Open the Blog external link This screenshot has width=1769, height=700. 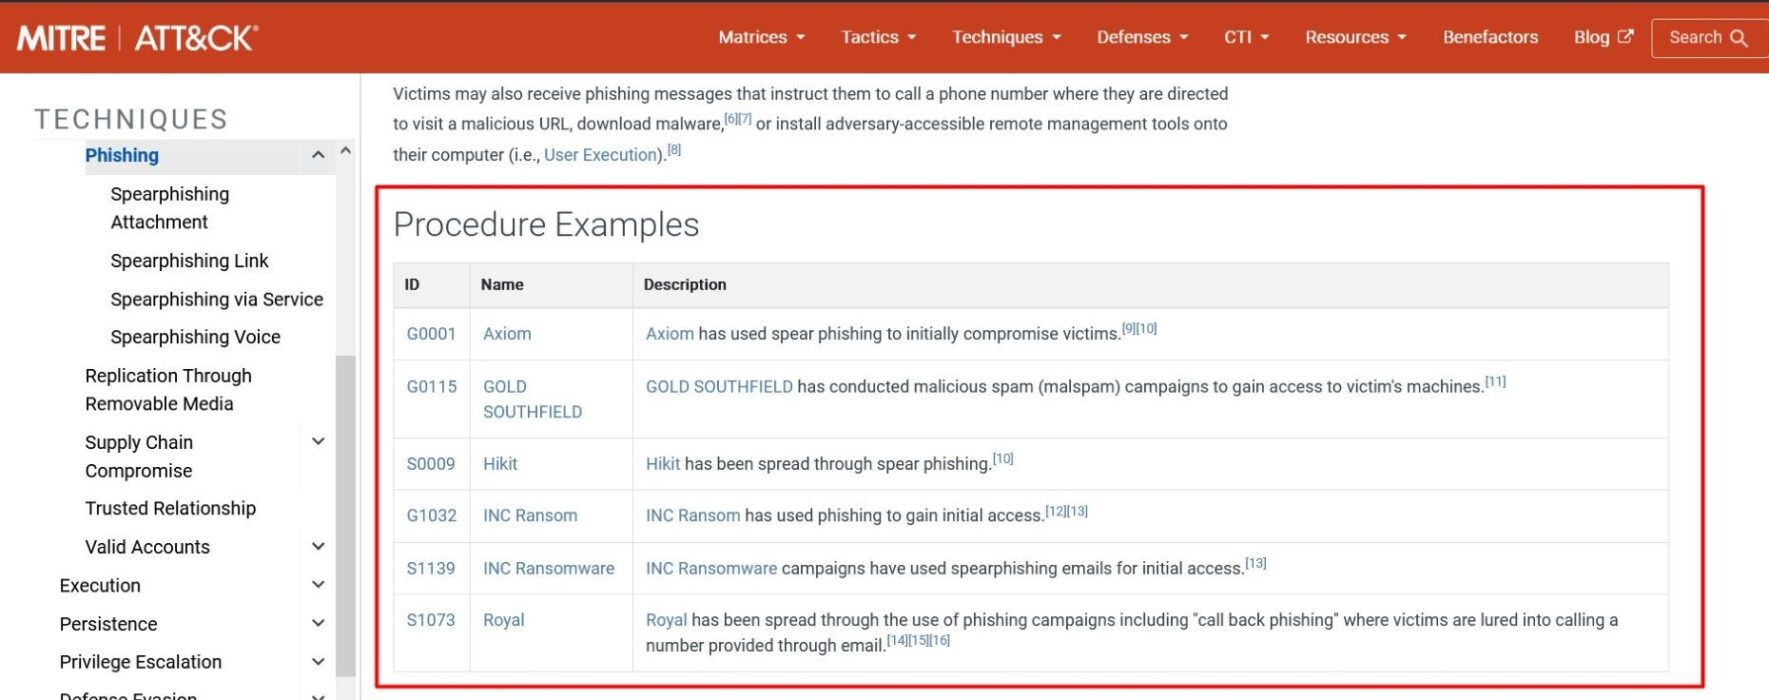tap(1602, 37)
